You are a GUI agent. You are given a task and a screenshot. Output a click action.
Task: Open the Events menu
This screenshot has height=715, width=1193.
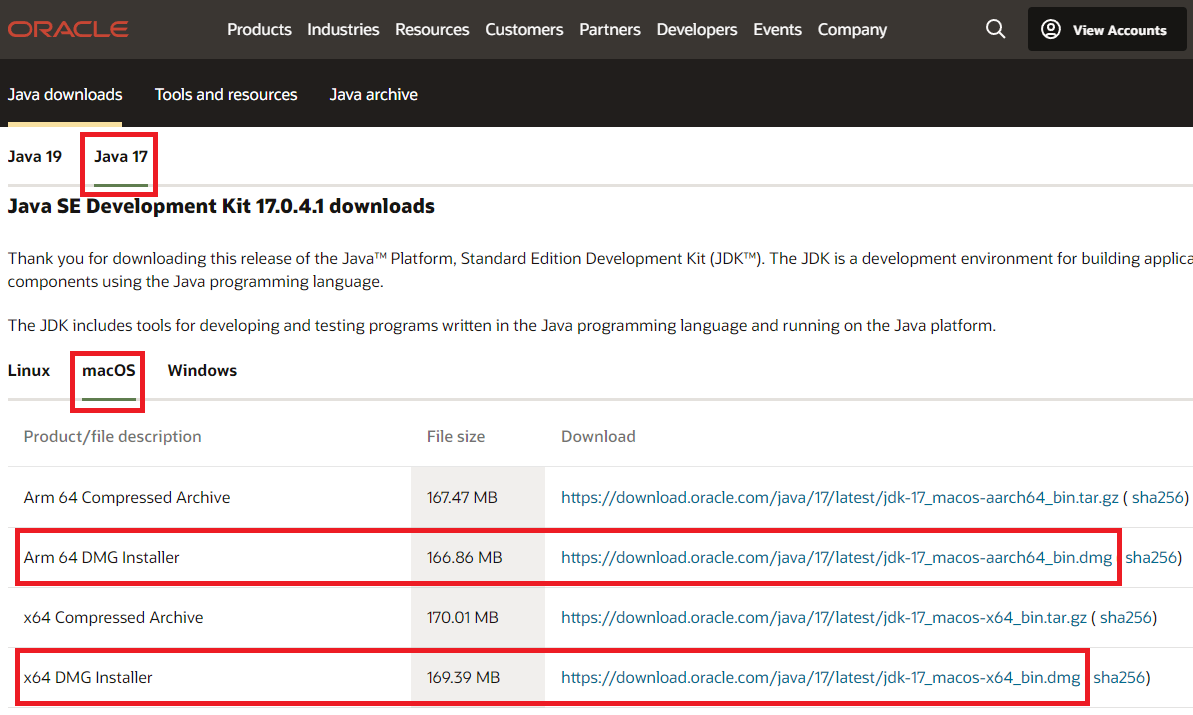click(x=778, y=29)
